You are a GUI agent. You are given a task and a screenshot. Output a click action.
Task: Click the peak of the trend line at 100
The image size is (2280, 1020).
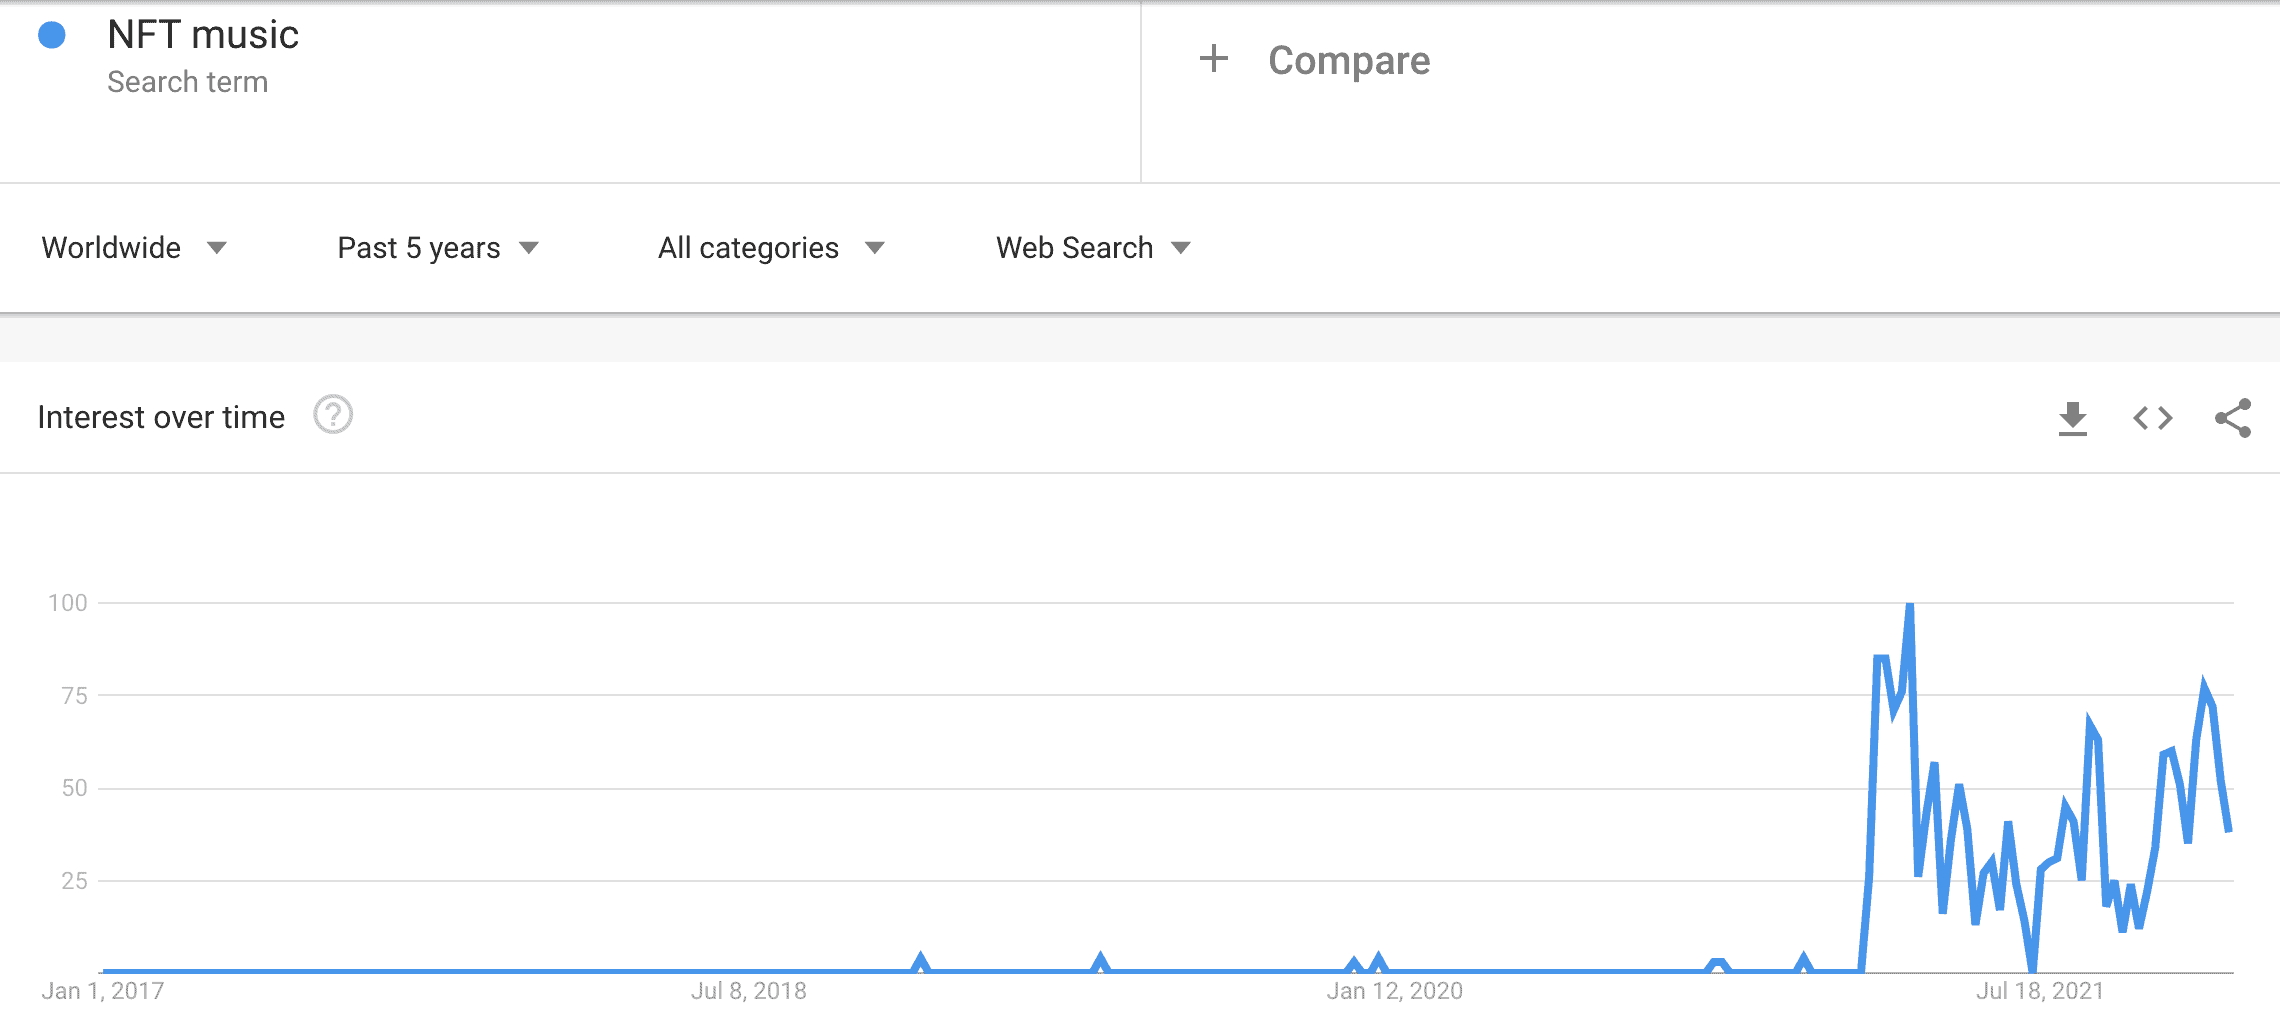click(x=1908, y=602)
